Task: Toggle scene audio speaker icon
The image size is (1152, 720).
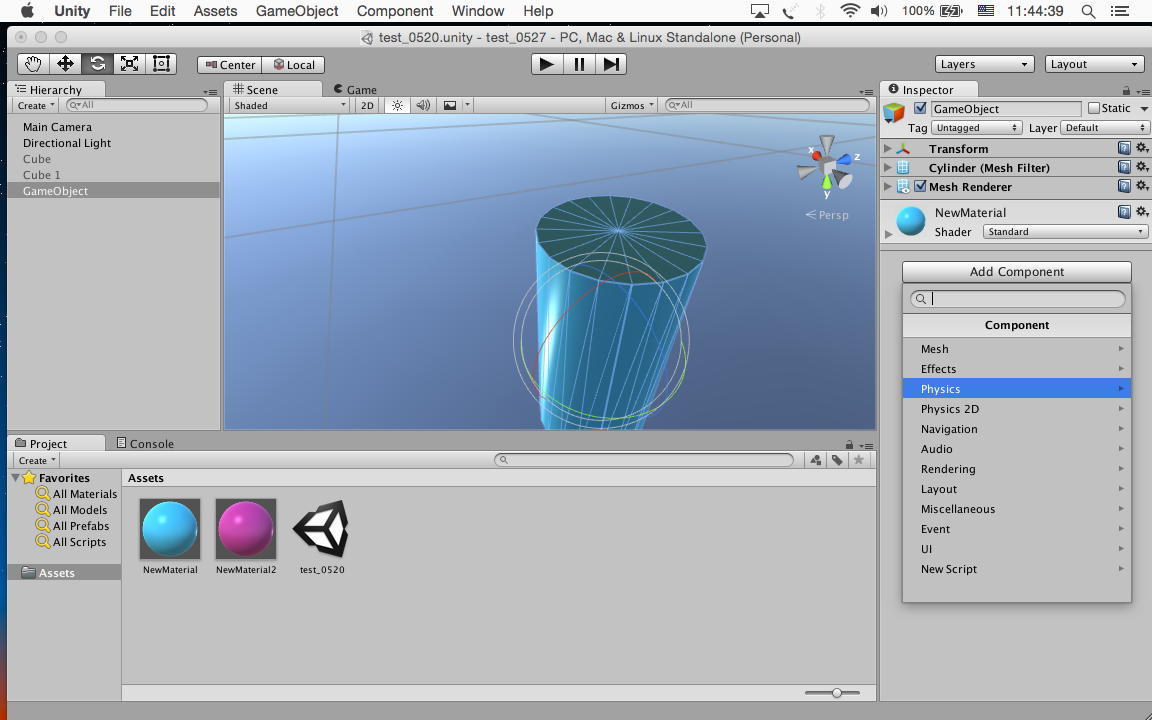Action: 423,105
